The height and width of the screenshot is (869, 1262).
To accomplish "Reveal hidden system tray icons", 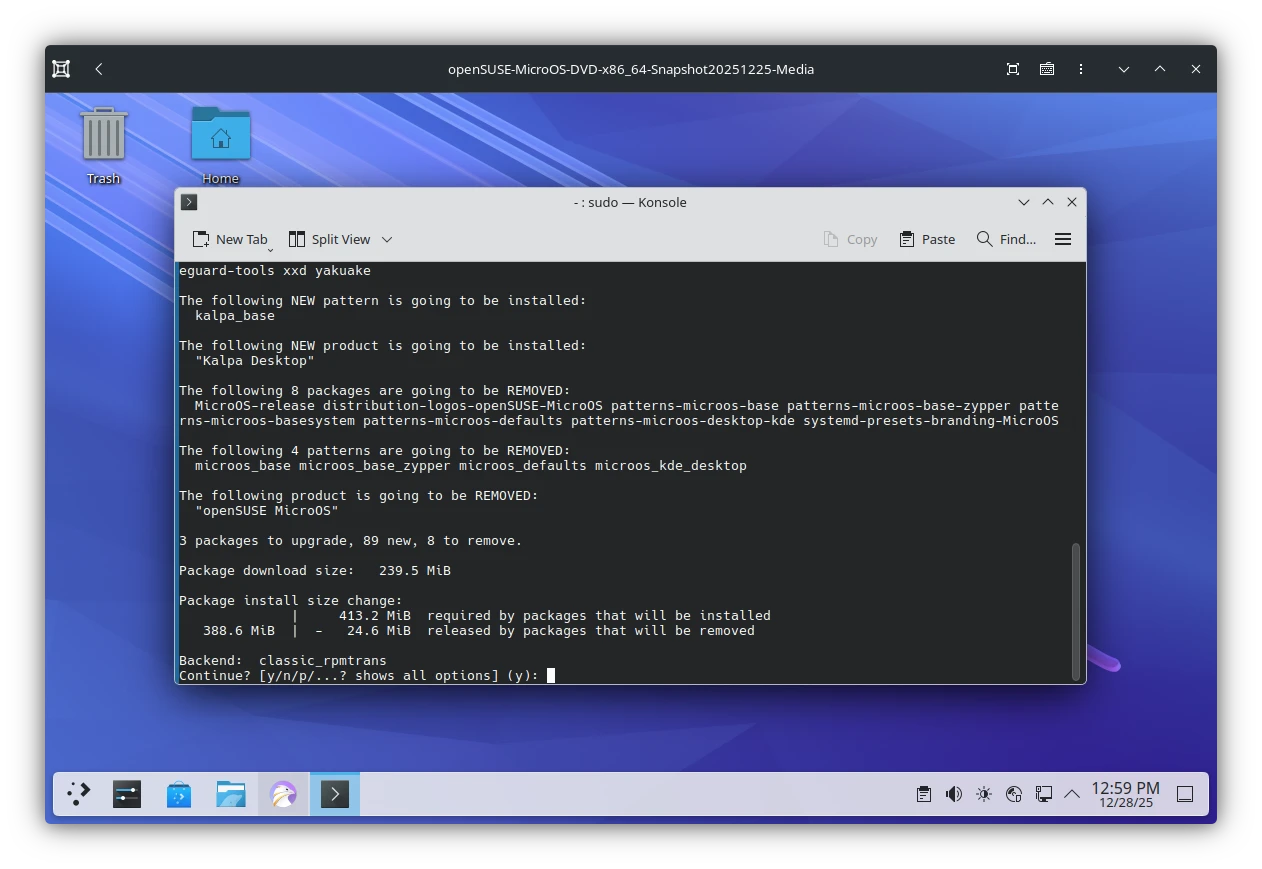I will coord(1071,794).
